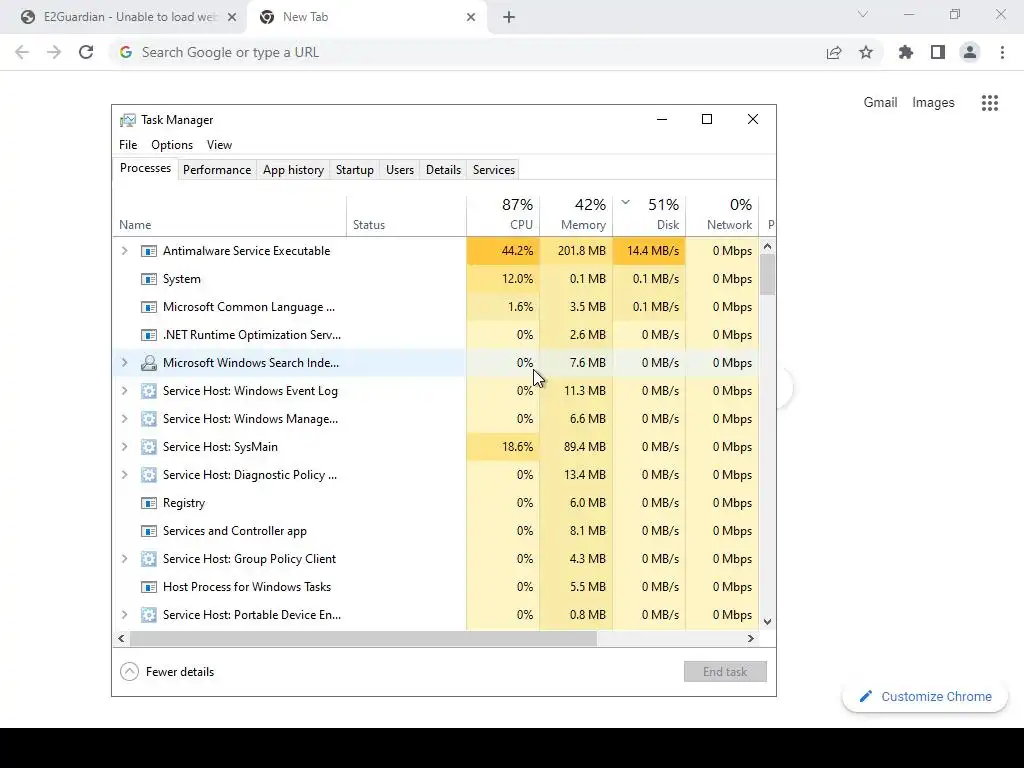Click the .NET Runtime Optimization Service icon
The height and width of the screenshot is (768, 1024).
149,335
